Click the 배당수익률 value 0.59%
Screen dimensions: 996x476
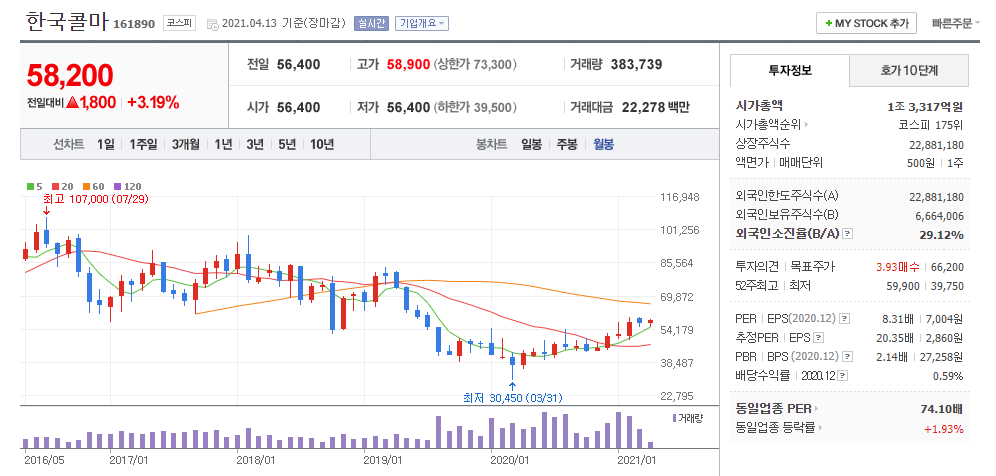(948, 376)
